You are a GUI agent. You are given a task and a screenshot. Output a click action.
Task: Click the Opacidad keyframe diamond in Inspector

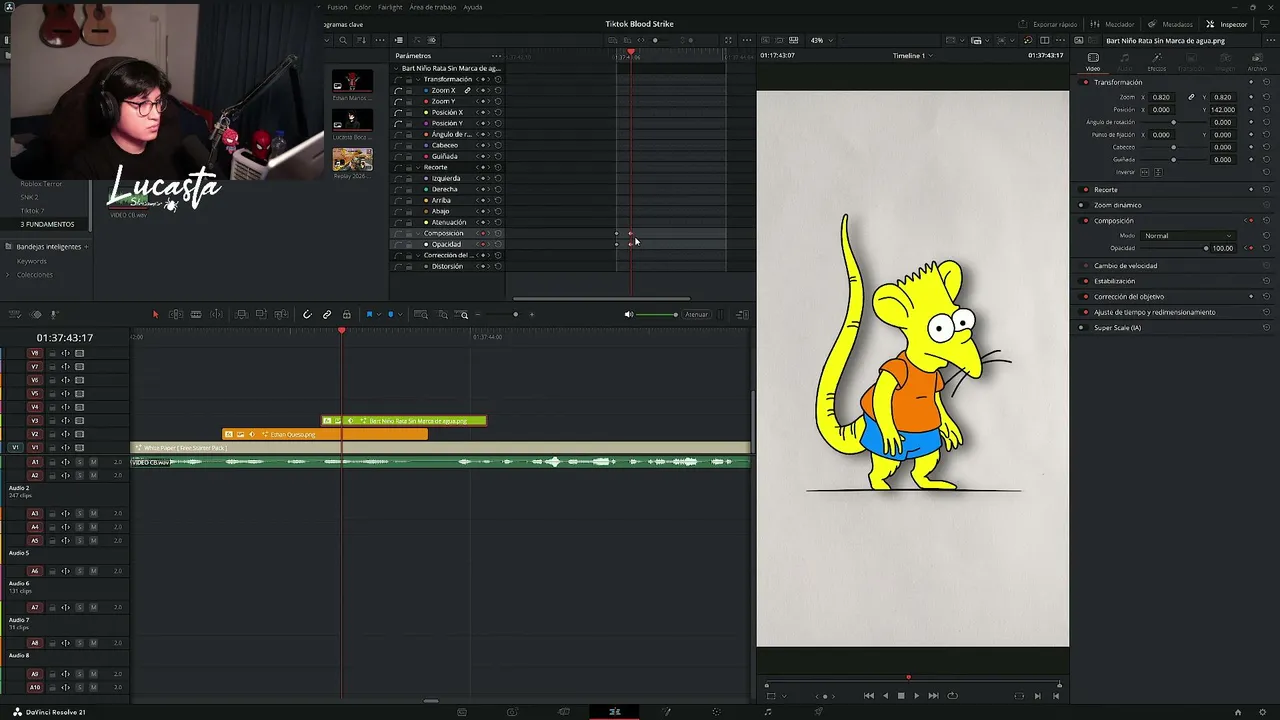(x=1251, y=248)
